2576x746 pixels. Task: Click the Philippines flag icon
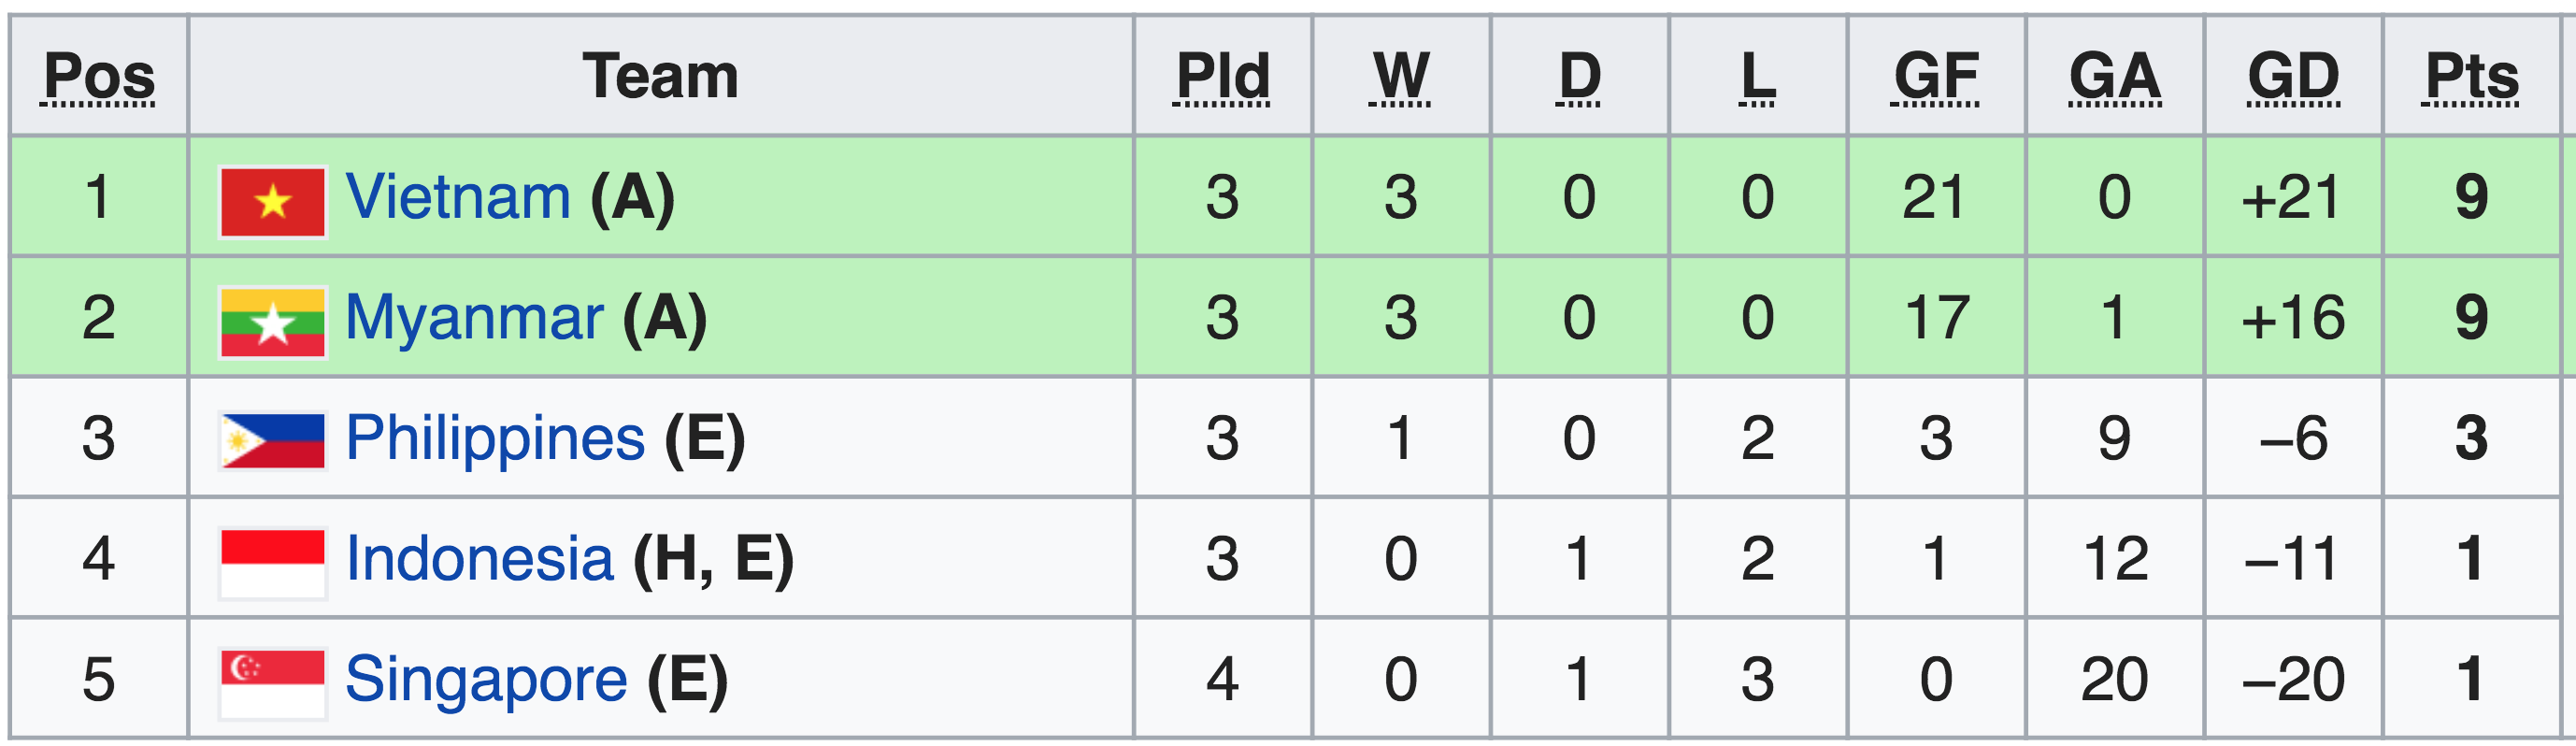272,441
